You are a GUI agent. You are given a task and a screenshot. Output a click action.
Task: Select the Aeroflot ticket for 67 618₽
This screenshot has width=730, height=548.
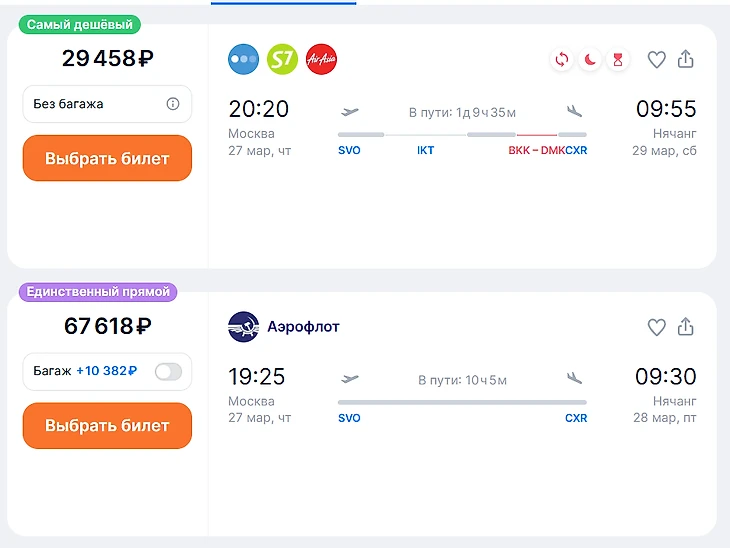click(107, 426)
